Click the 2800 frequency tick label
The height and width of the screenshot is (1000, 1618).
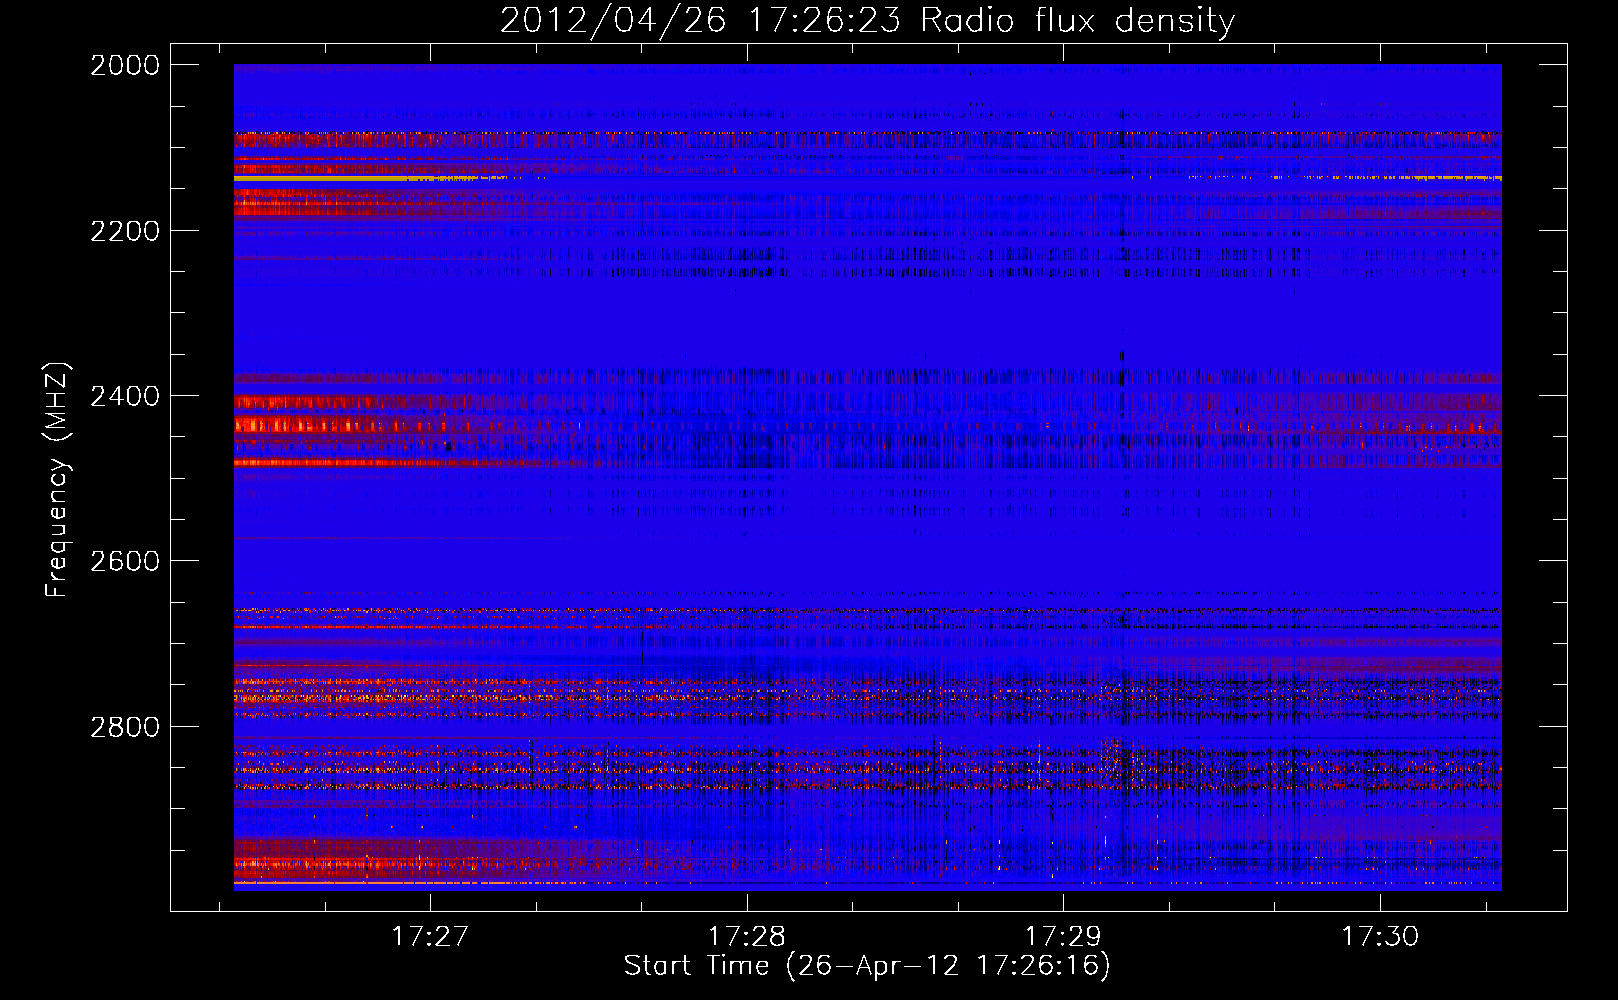pos(125,726)
